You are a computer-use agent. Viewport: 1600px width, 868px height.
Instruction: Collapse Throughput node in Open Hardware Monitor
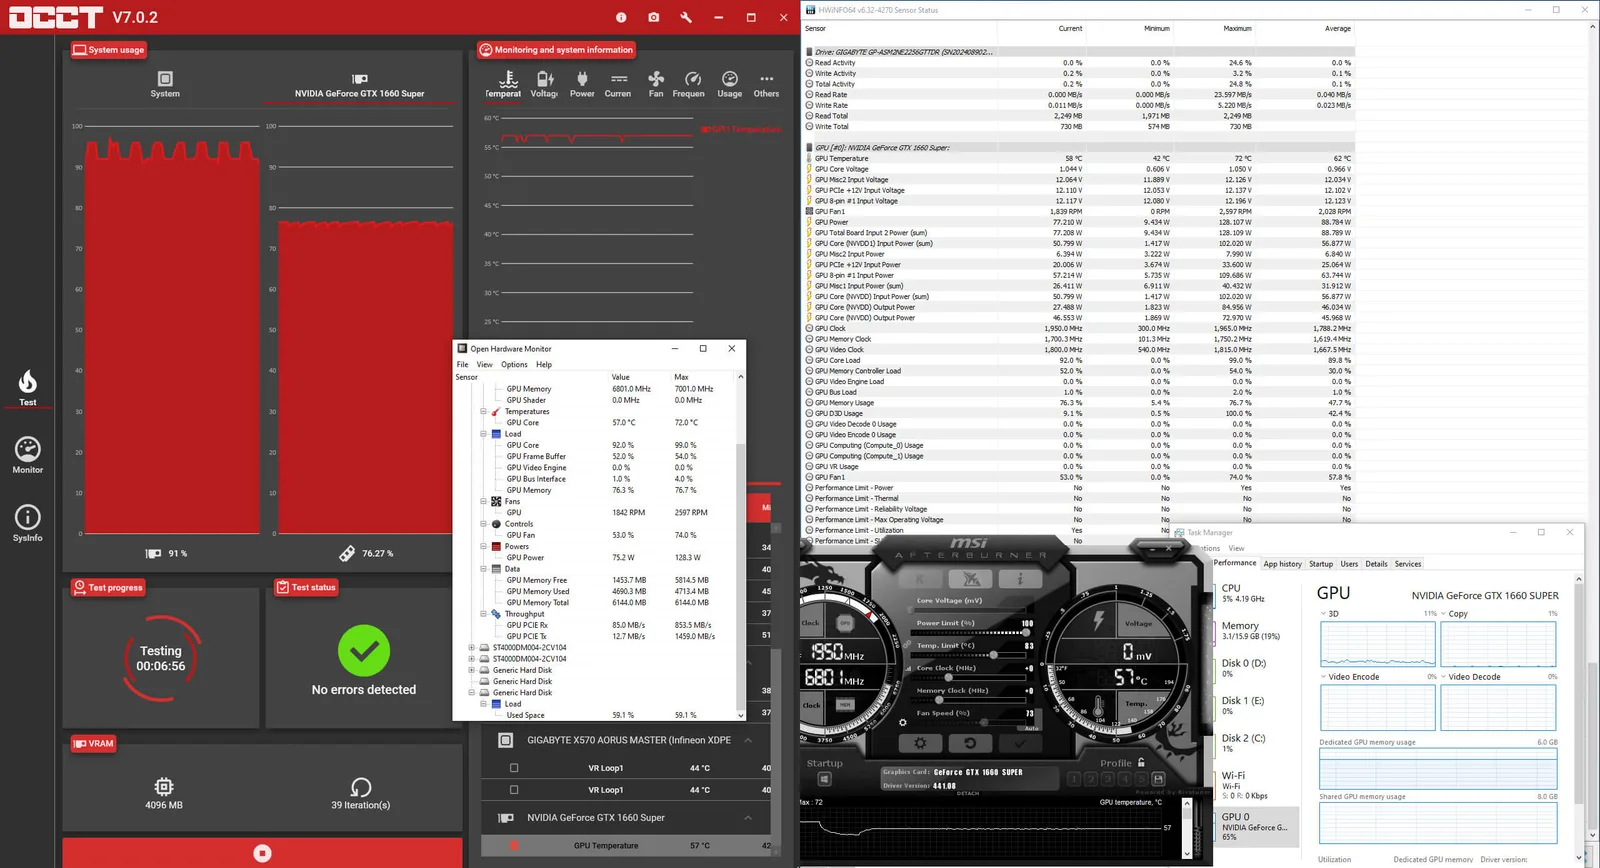pos(483,614)
